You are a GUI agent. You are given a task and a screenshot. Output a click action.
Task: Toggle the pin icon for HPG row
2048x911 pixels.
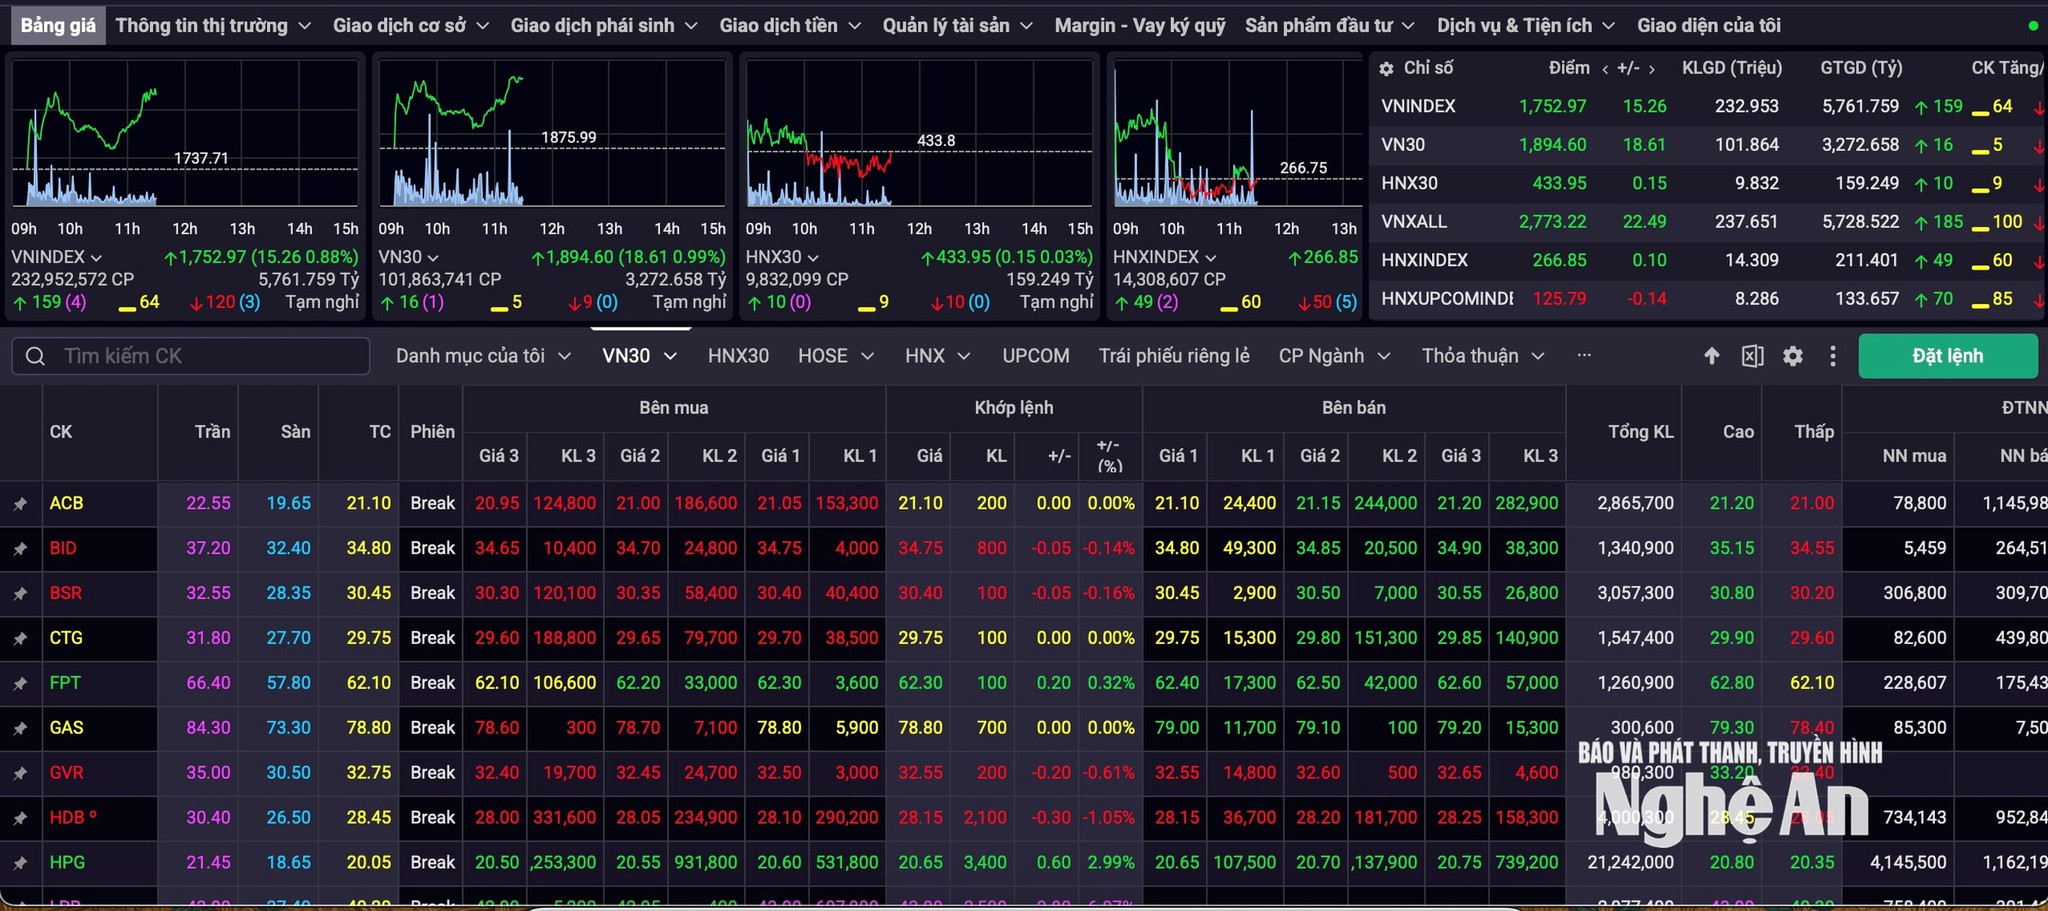click(20, 863)
